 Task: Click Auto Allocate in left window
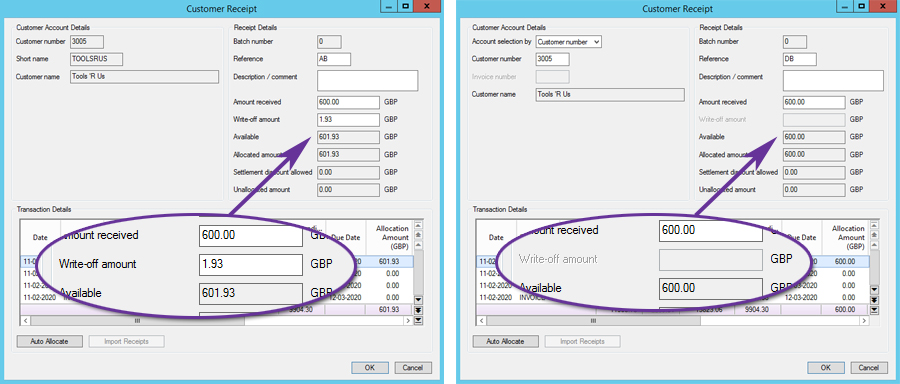pos(49,342)
